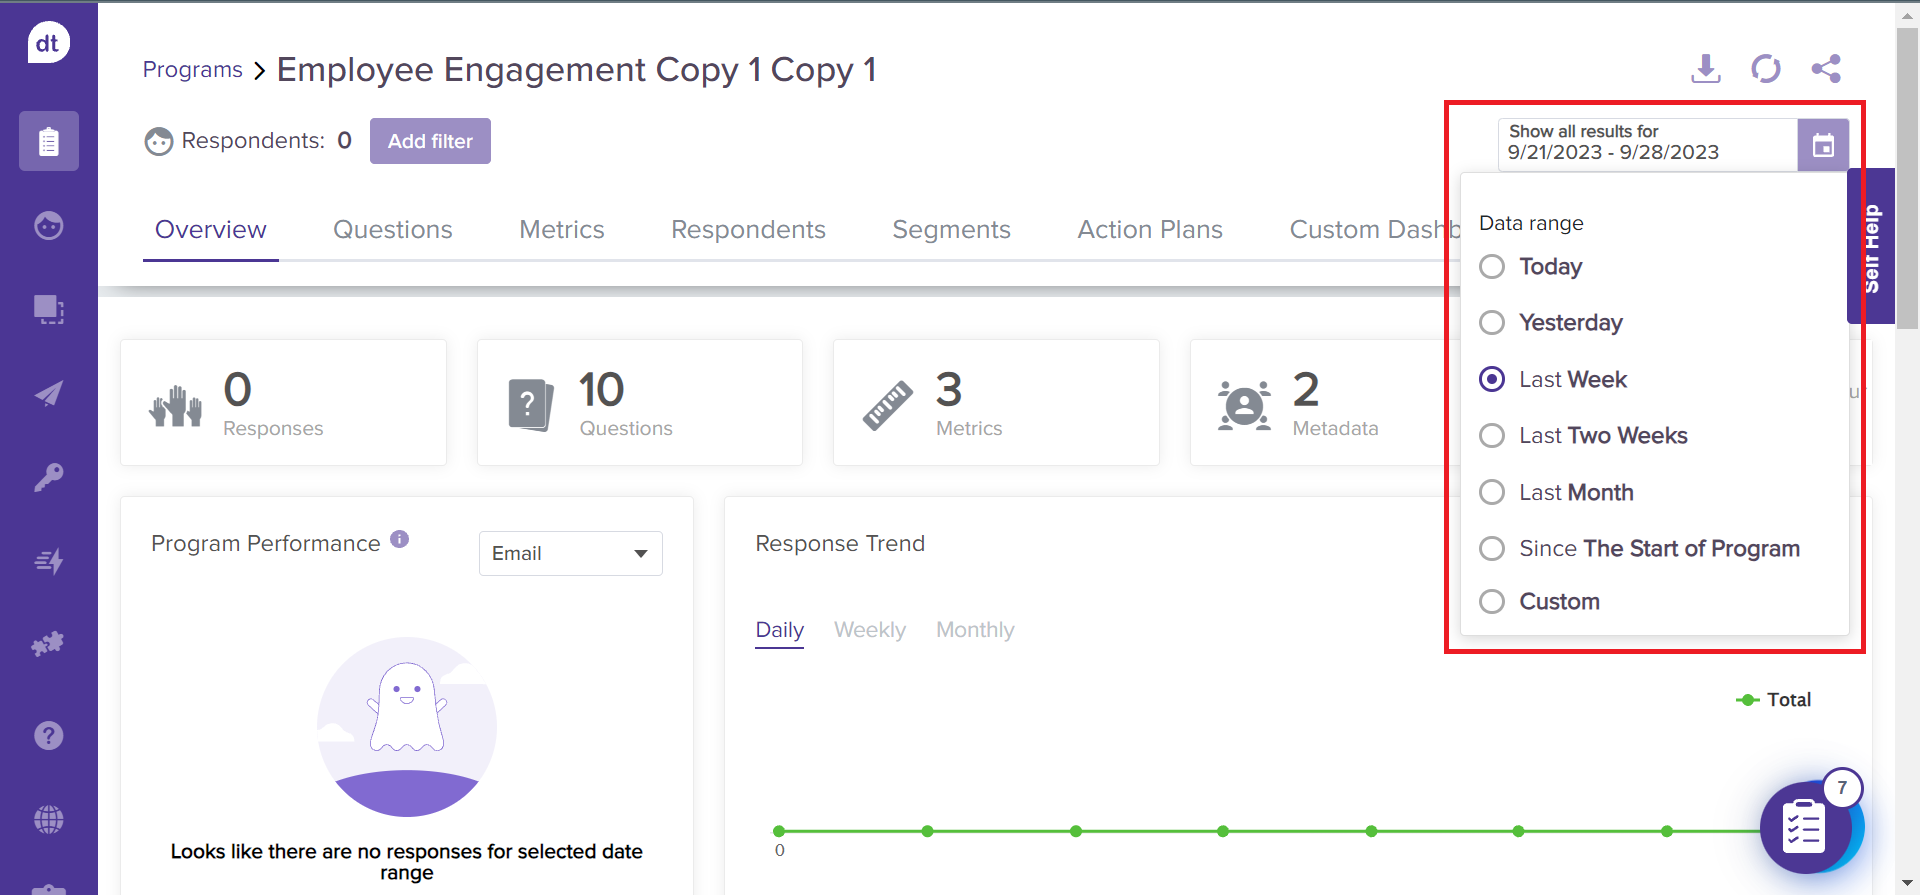Screen dimensions: 1920x895
Task: Click the refresh data icon
Action: 1765,69
